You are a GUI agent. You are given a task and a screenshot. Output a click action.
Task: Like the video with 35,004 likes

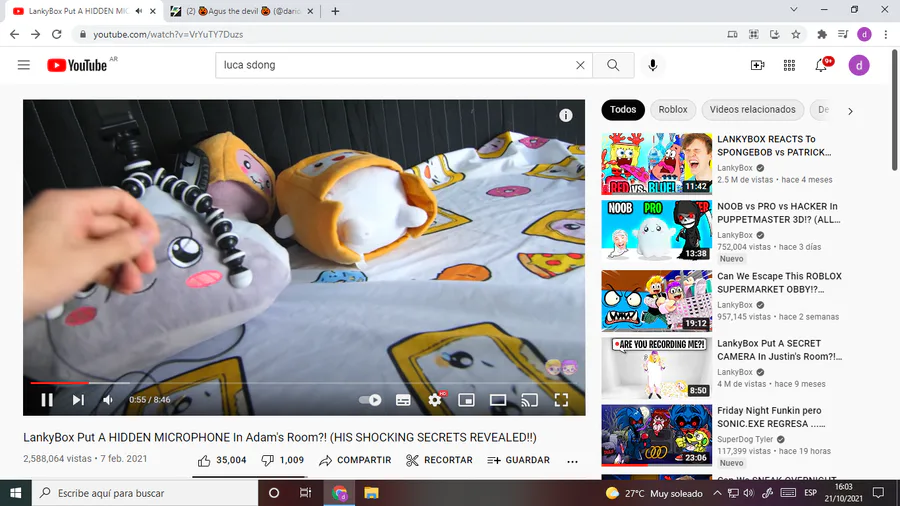pyautogui.click(x=222, y=460)
